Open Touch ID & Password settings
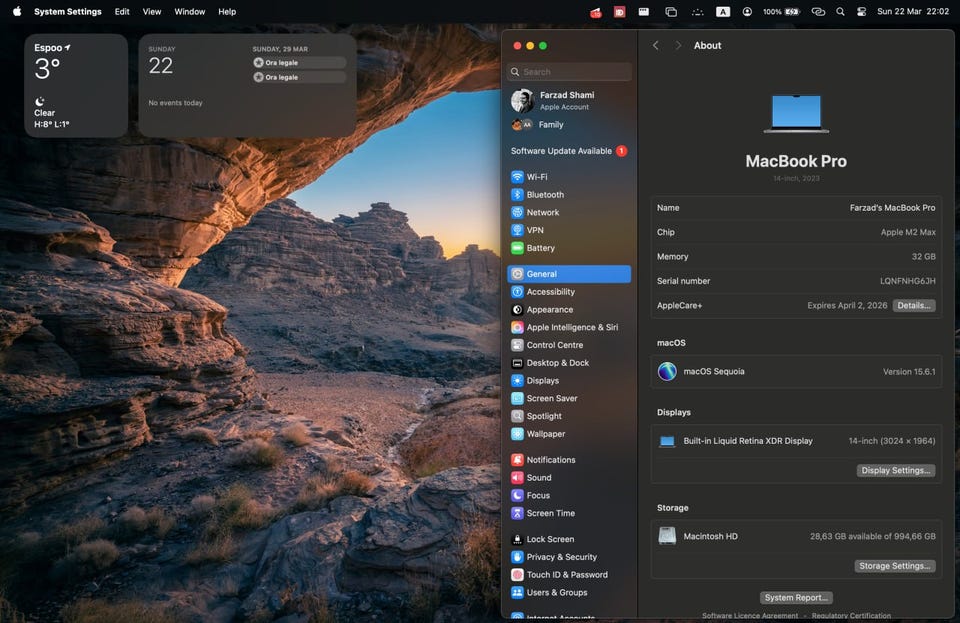Image resolution: width=960 pixels, height=623 pixels. click(566, 575)
